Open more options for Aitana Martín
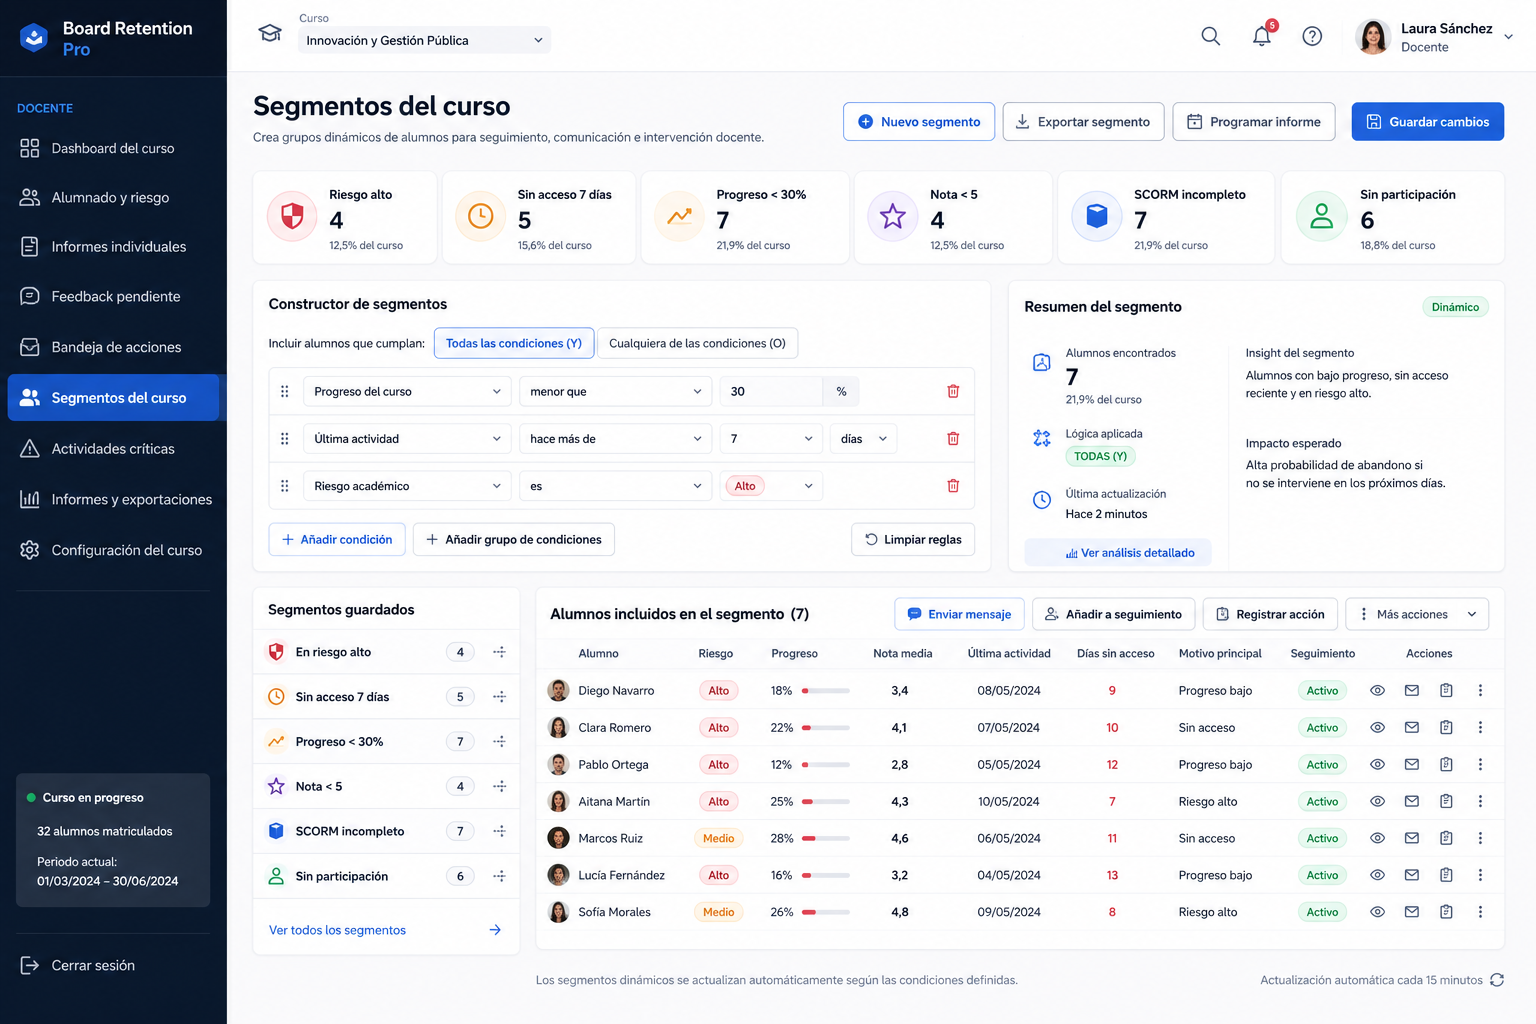The image size is (1536, 1024). [1480, 801]
